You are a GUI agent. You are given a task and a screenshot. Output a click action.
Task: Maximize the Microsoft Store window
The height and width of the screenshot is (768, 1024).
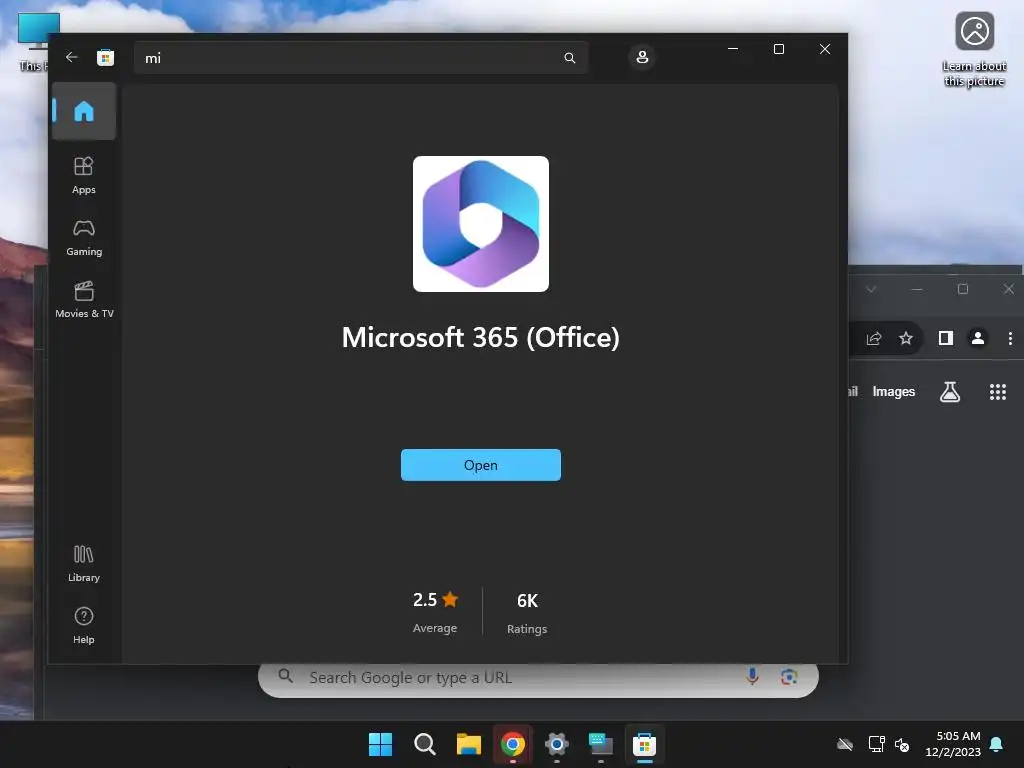pyautogui.click(x=778, y=49)
